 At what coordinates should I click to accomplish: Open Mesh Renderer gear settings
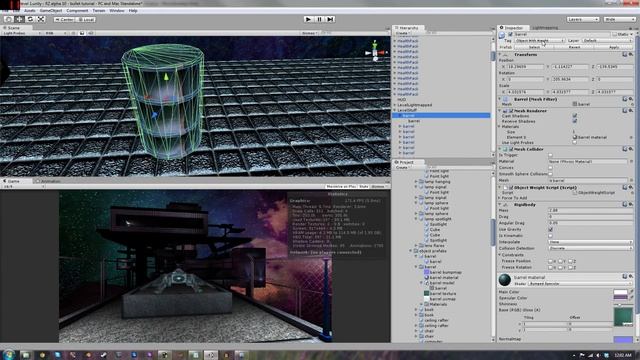tap(631, 111)
